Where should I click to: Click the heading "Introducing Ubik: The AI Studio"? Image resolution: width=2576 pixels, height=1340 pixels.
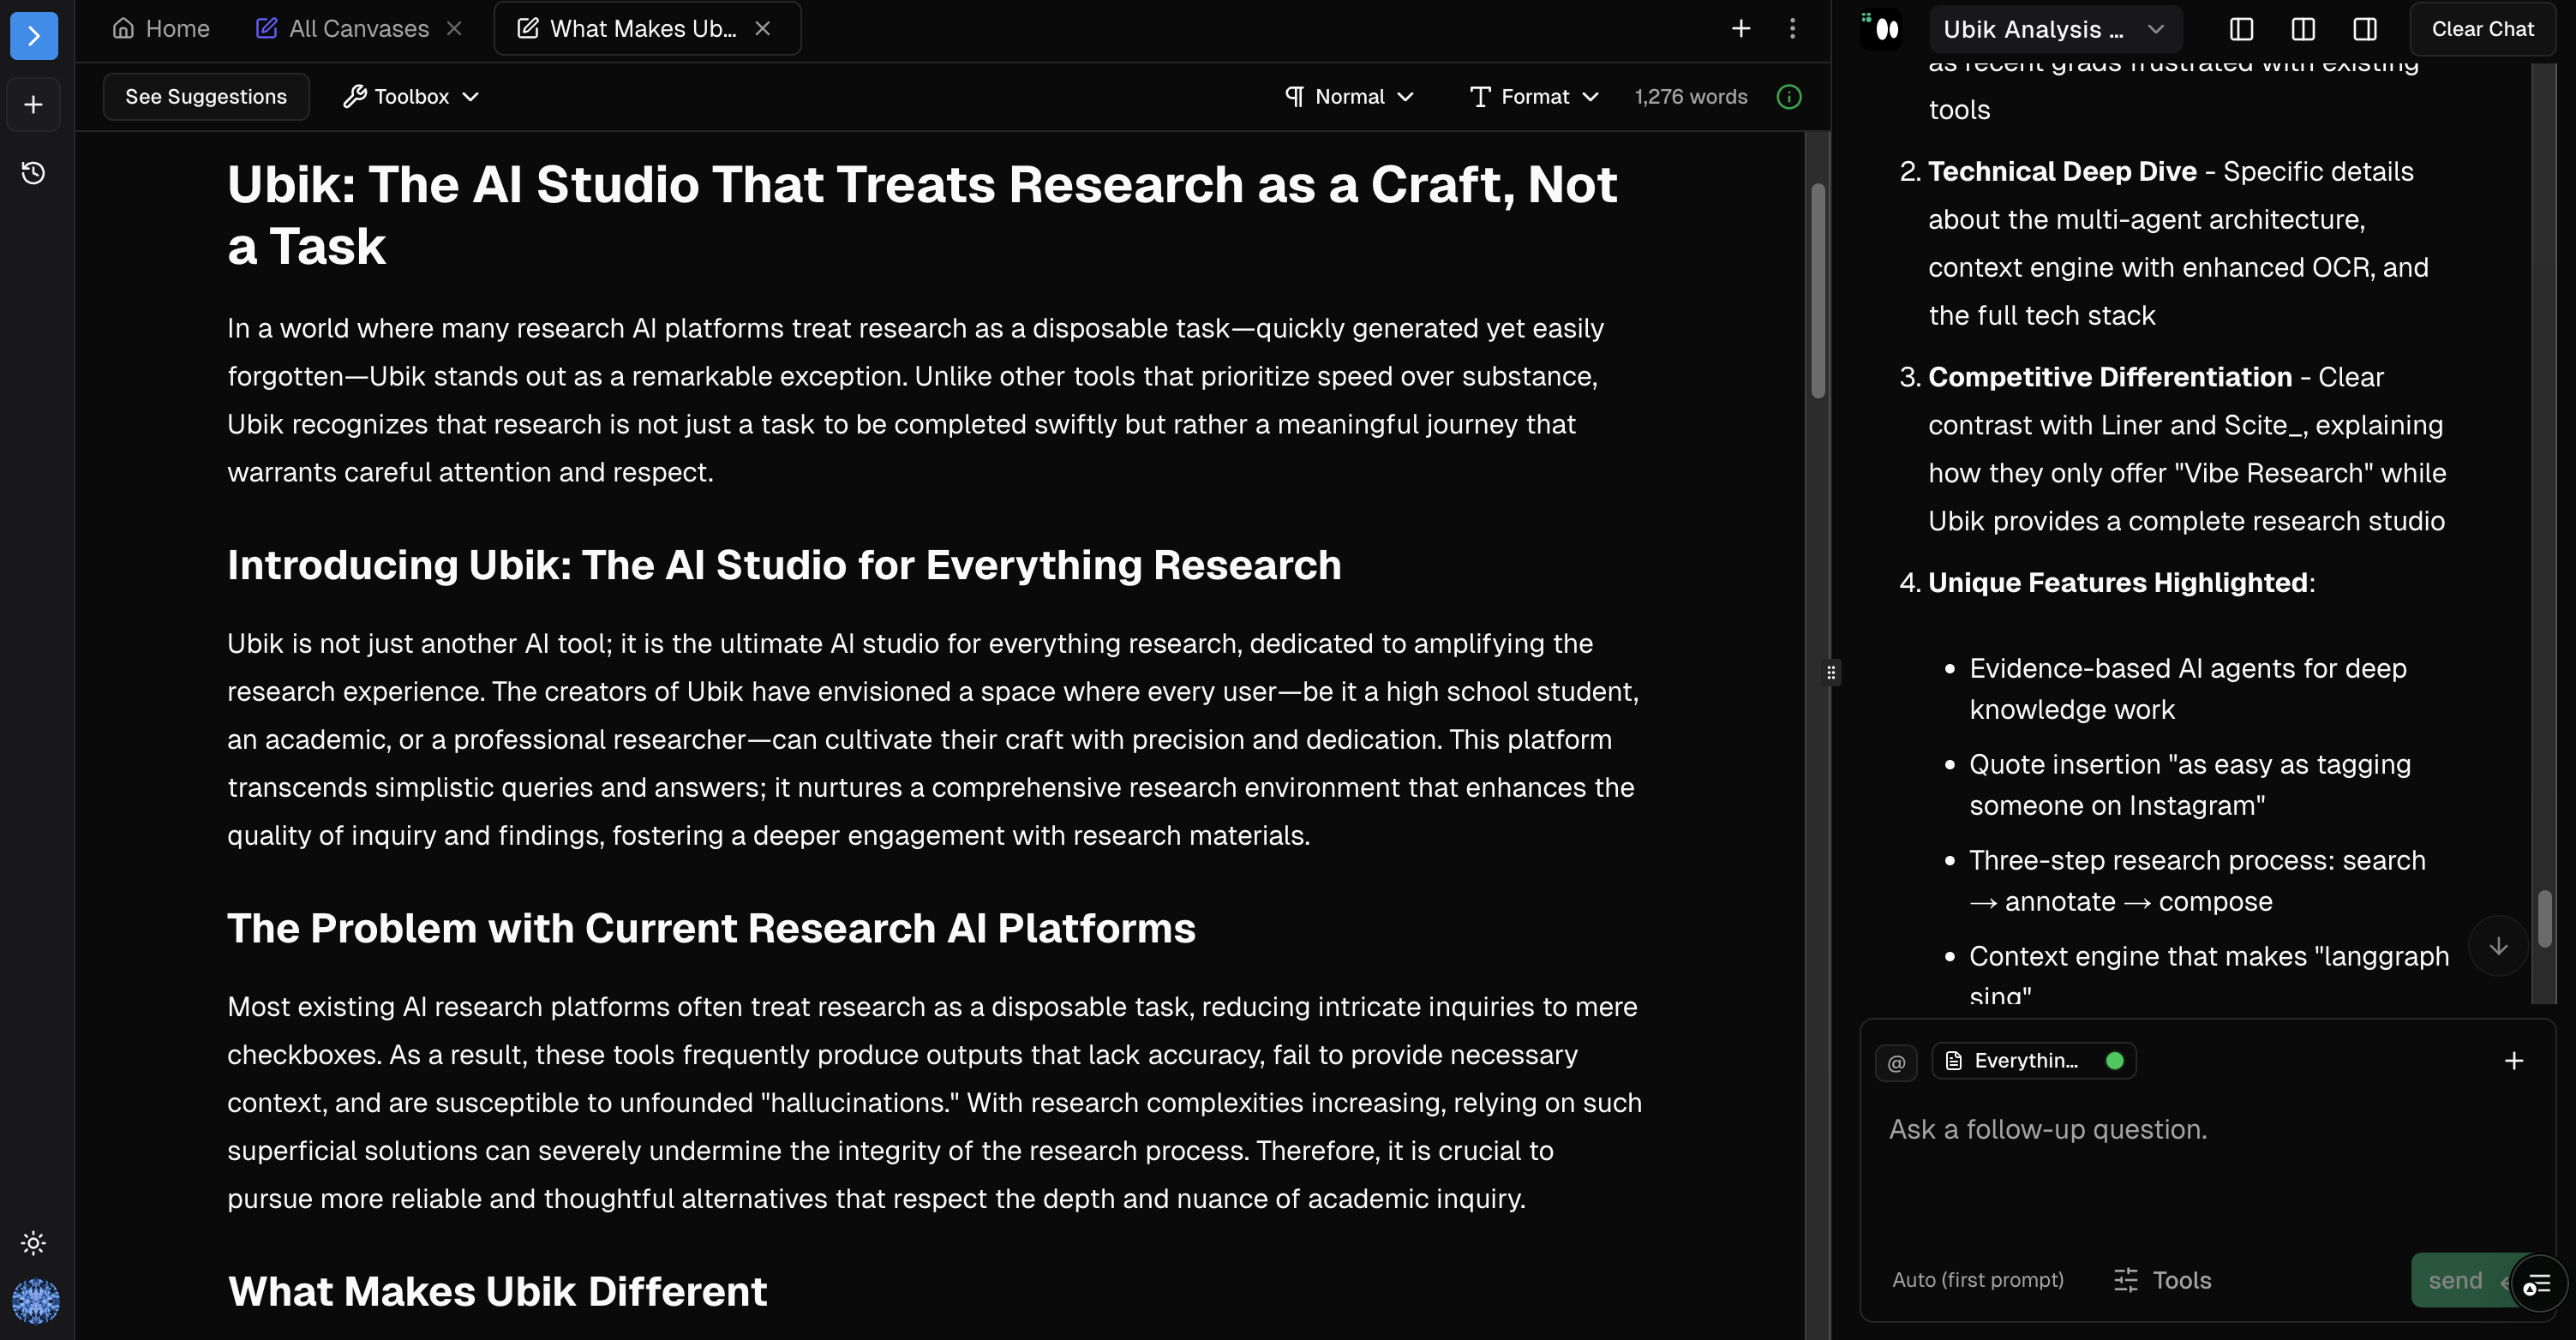coord(784,565)
